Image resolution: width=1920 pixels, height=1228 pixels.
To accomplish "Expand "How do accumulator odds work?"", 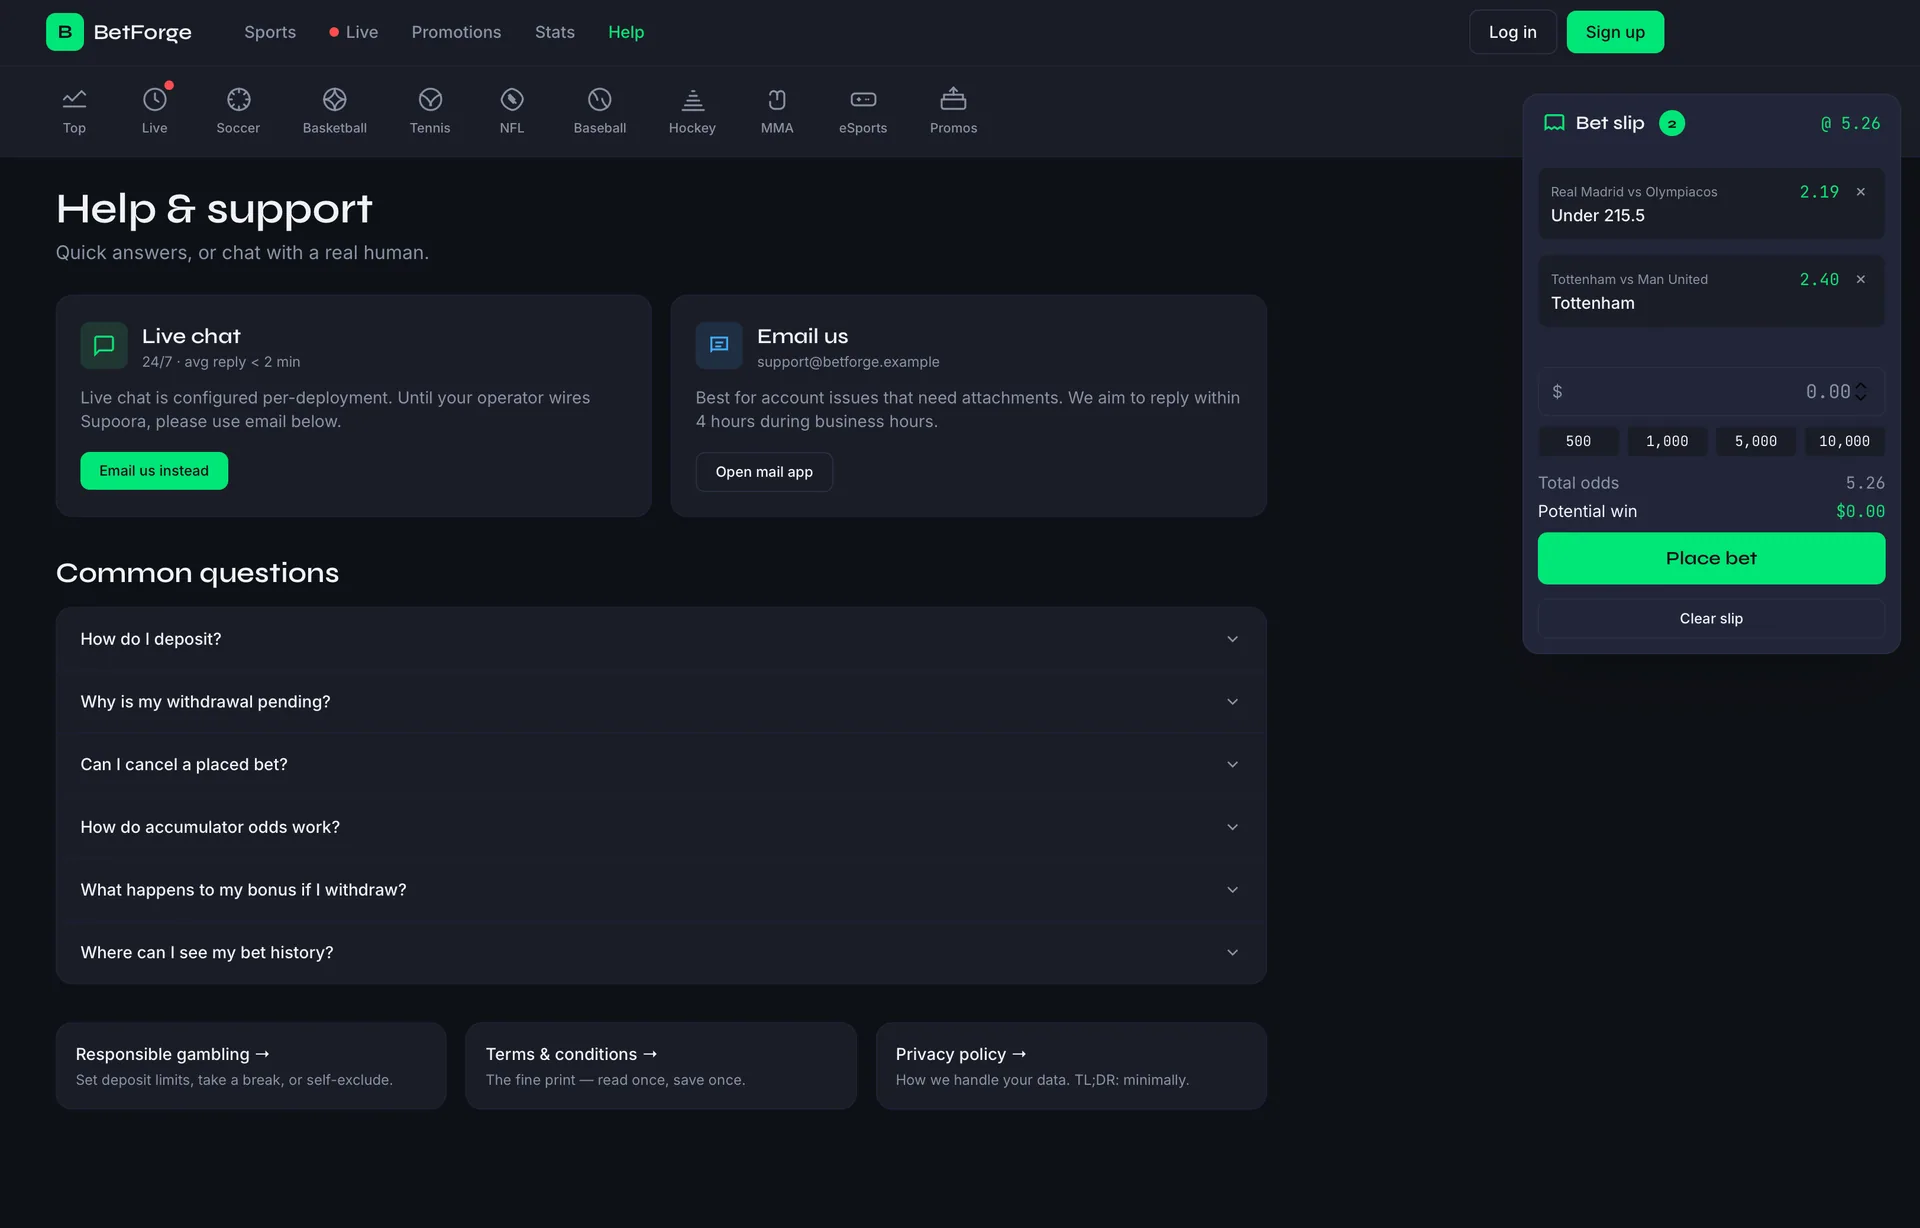I will 661,827.
